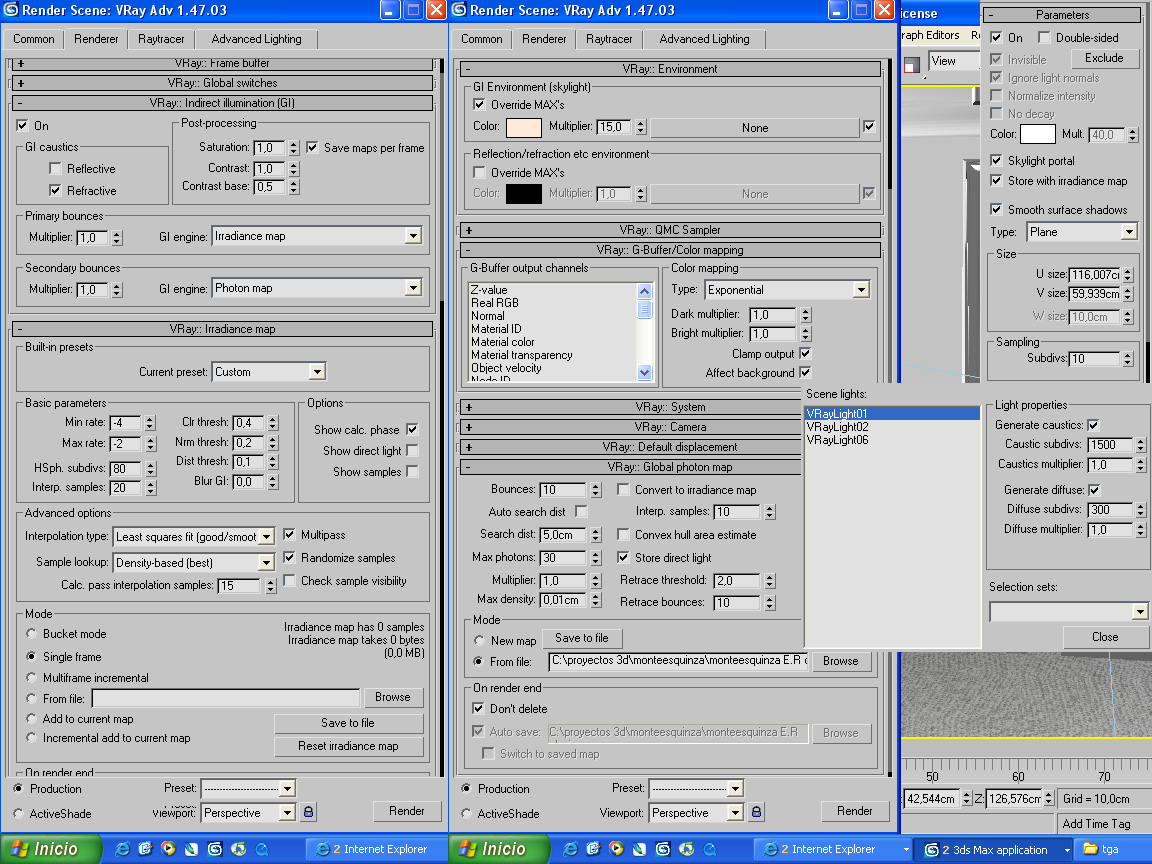Screen dimensions: 1152x864
Task: Click Reset irradiance map button
Action: tap(348, 746)
